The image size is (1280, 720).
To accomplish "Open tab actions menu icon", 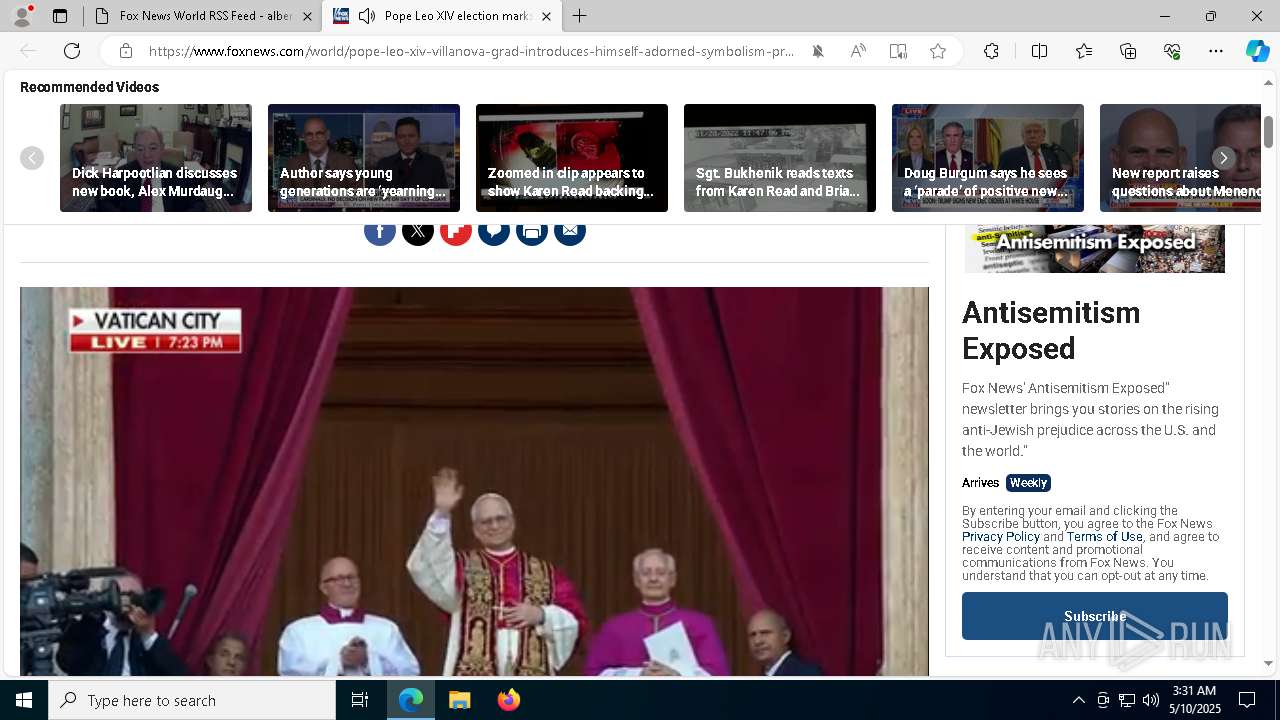I will [x=60, y=16].
